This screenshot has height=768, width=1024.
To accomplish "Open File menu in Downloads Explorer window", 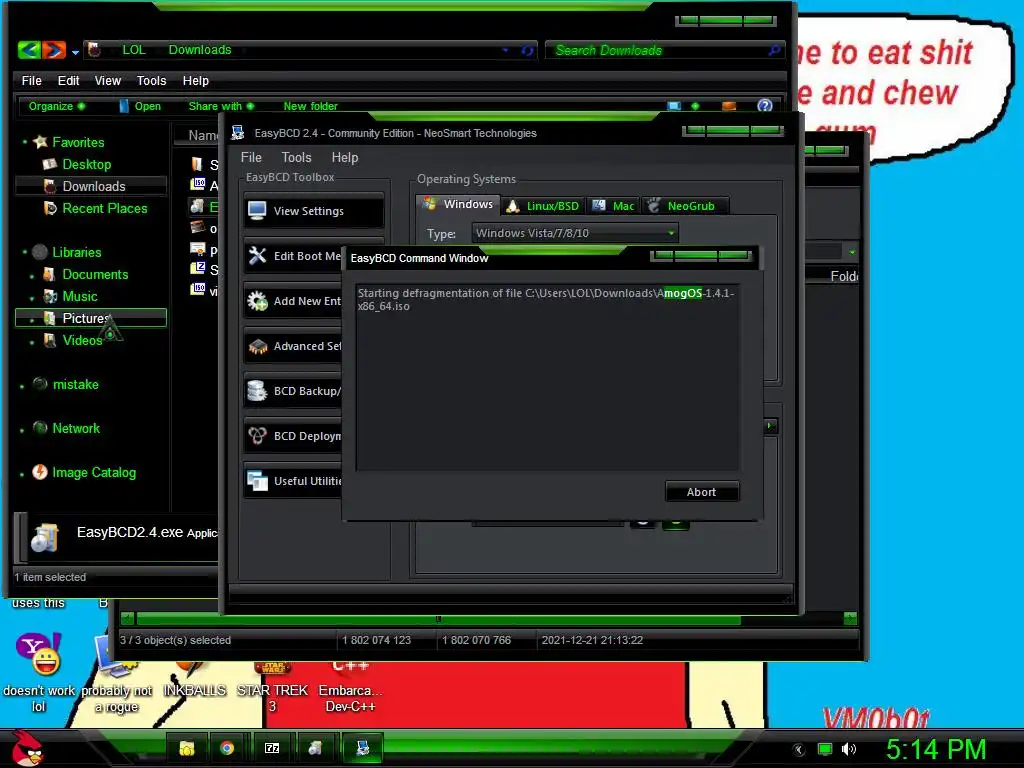I will [x=31, y=80].
